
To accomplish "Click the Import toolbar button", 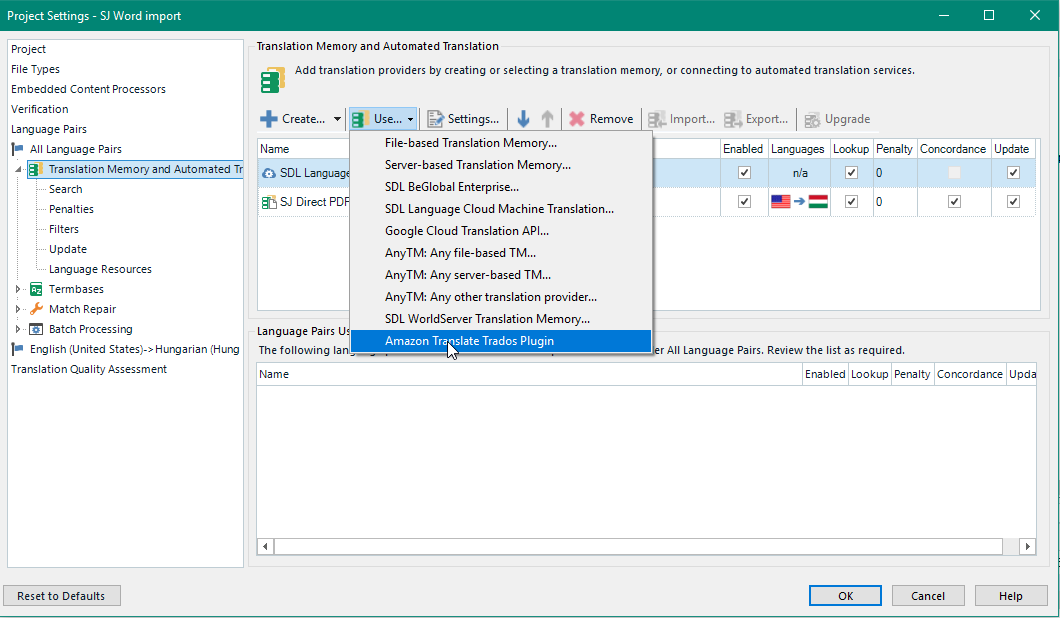I will click(x=681, y=119).
